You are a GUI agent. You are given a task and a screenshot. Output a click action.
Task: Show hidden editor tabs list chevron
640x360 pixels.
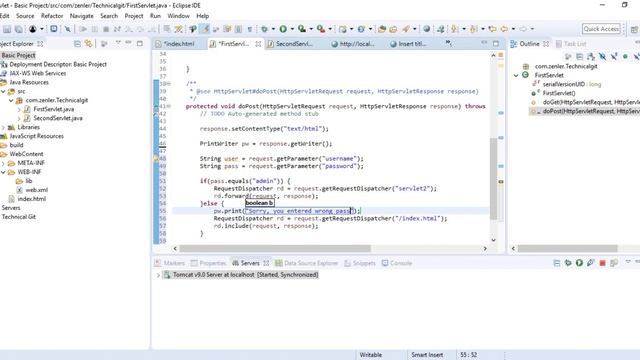point(448,43)
